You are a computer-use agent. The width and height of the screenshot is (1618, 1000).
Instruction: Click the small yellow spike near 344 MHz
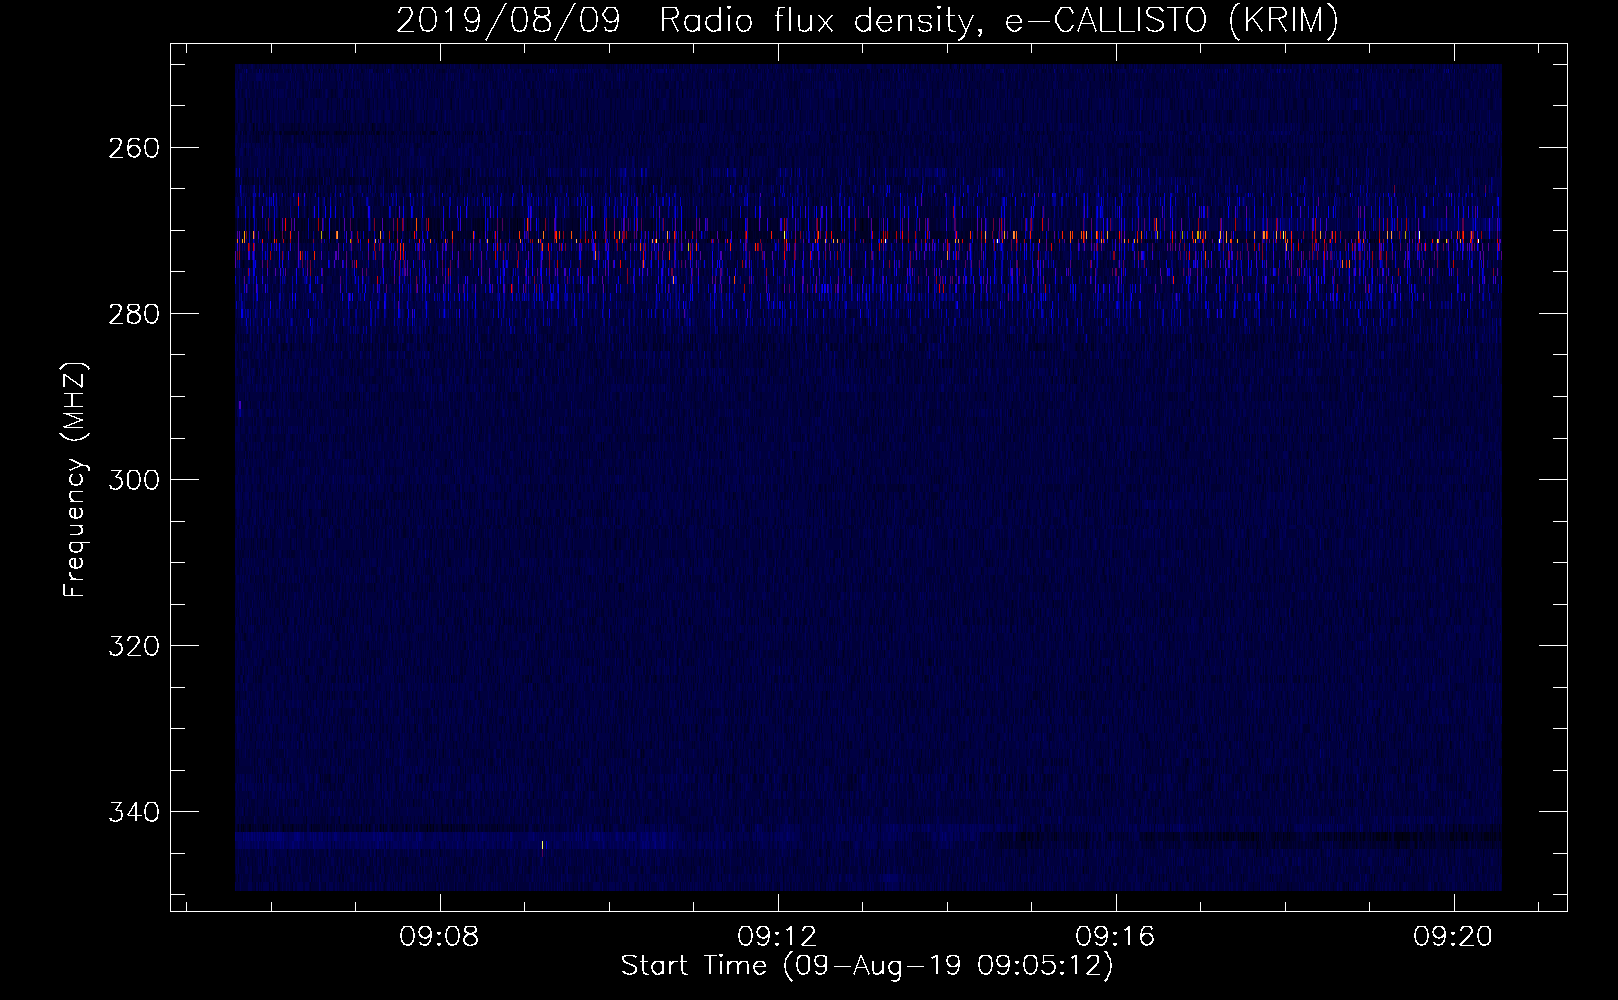pyautogui.click(x=543, y=846)
